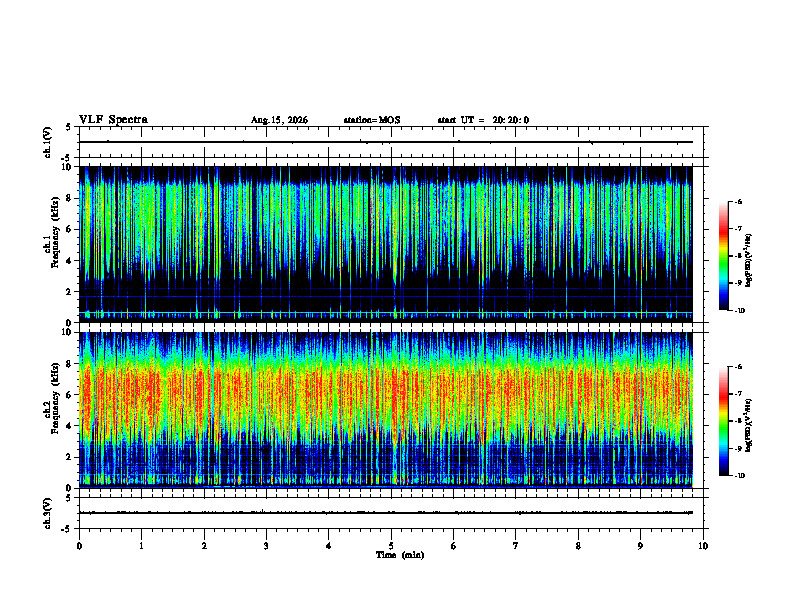Click the "-7" tick on ch.2 color bar
792x612 pixels.
738,394
